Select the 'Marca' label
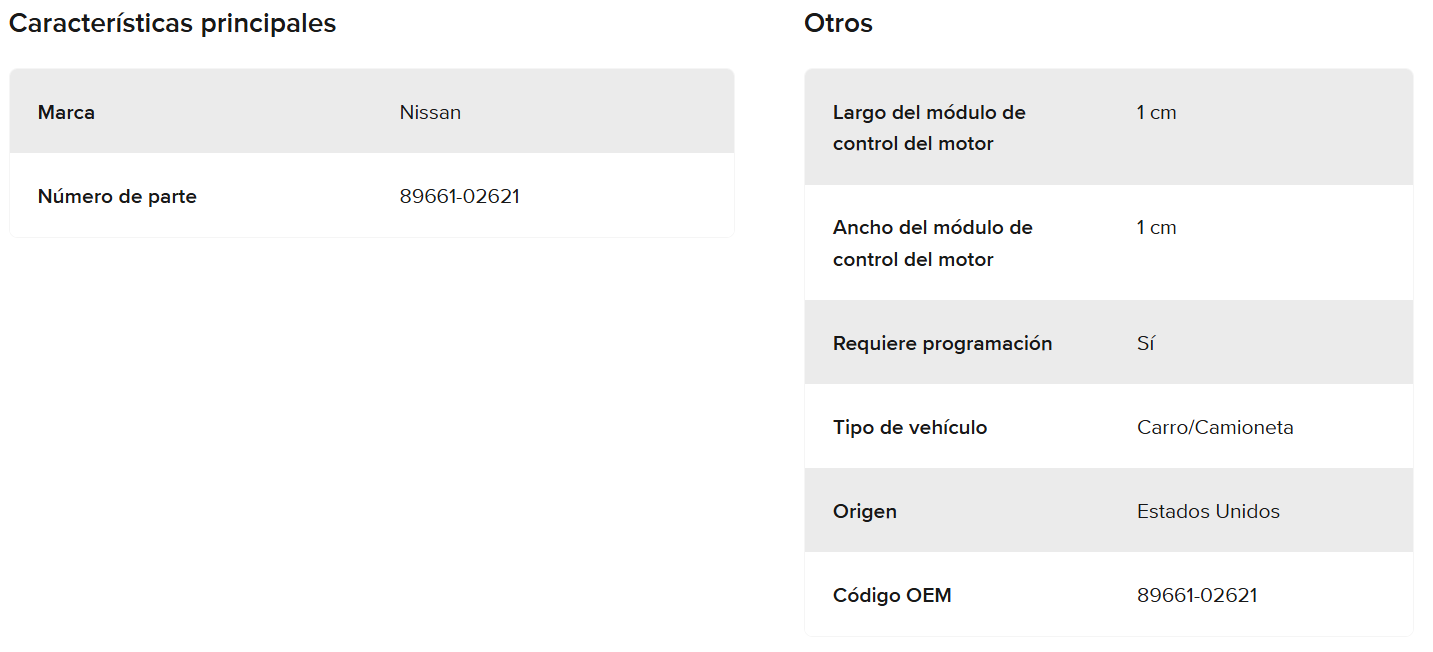 click(x=66, y=112)
